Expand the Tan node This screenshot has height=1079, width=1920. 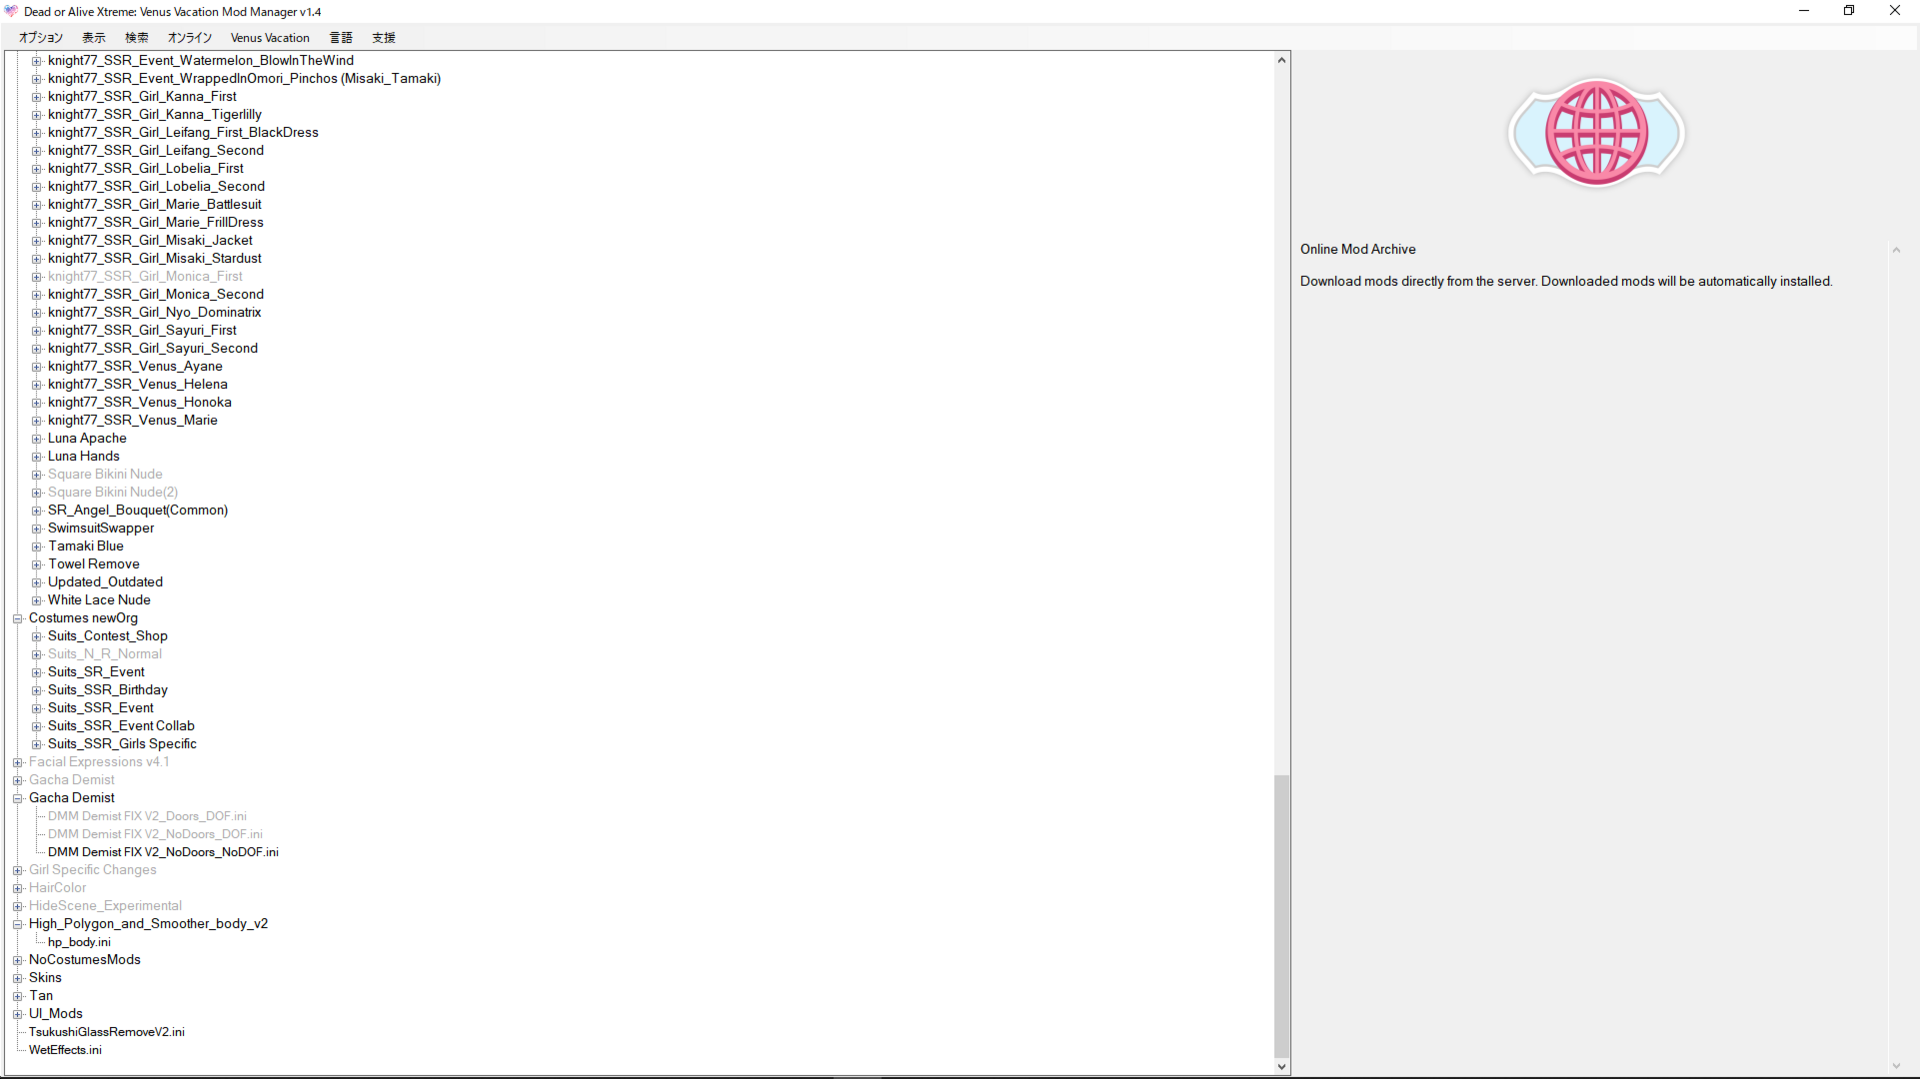click(x=18, y=996)
